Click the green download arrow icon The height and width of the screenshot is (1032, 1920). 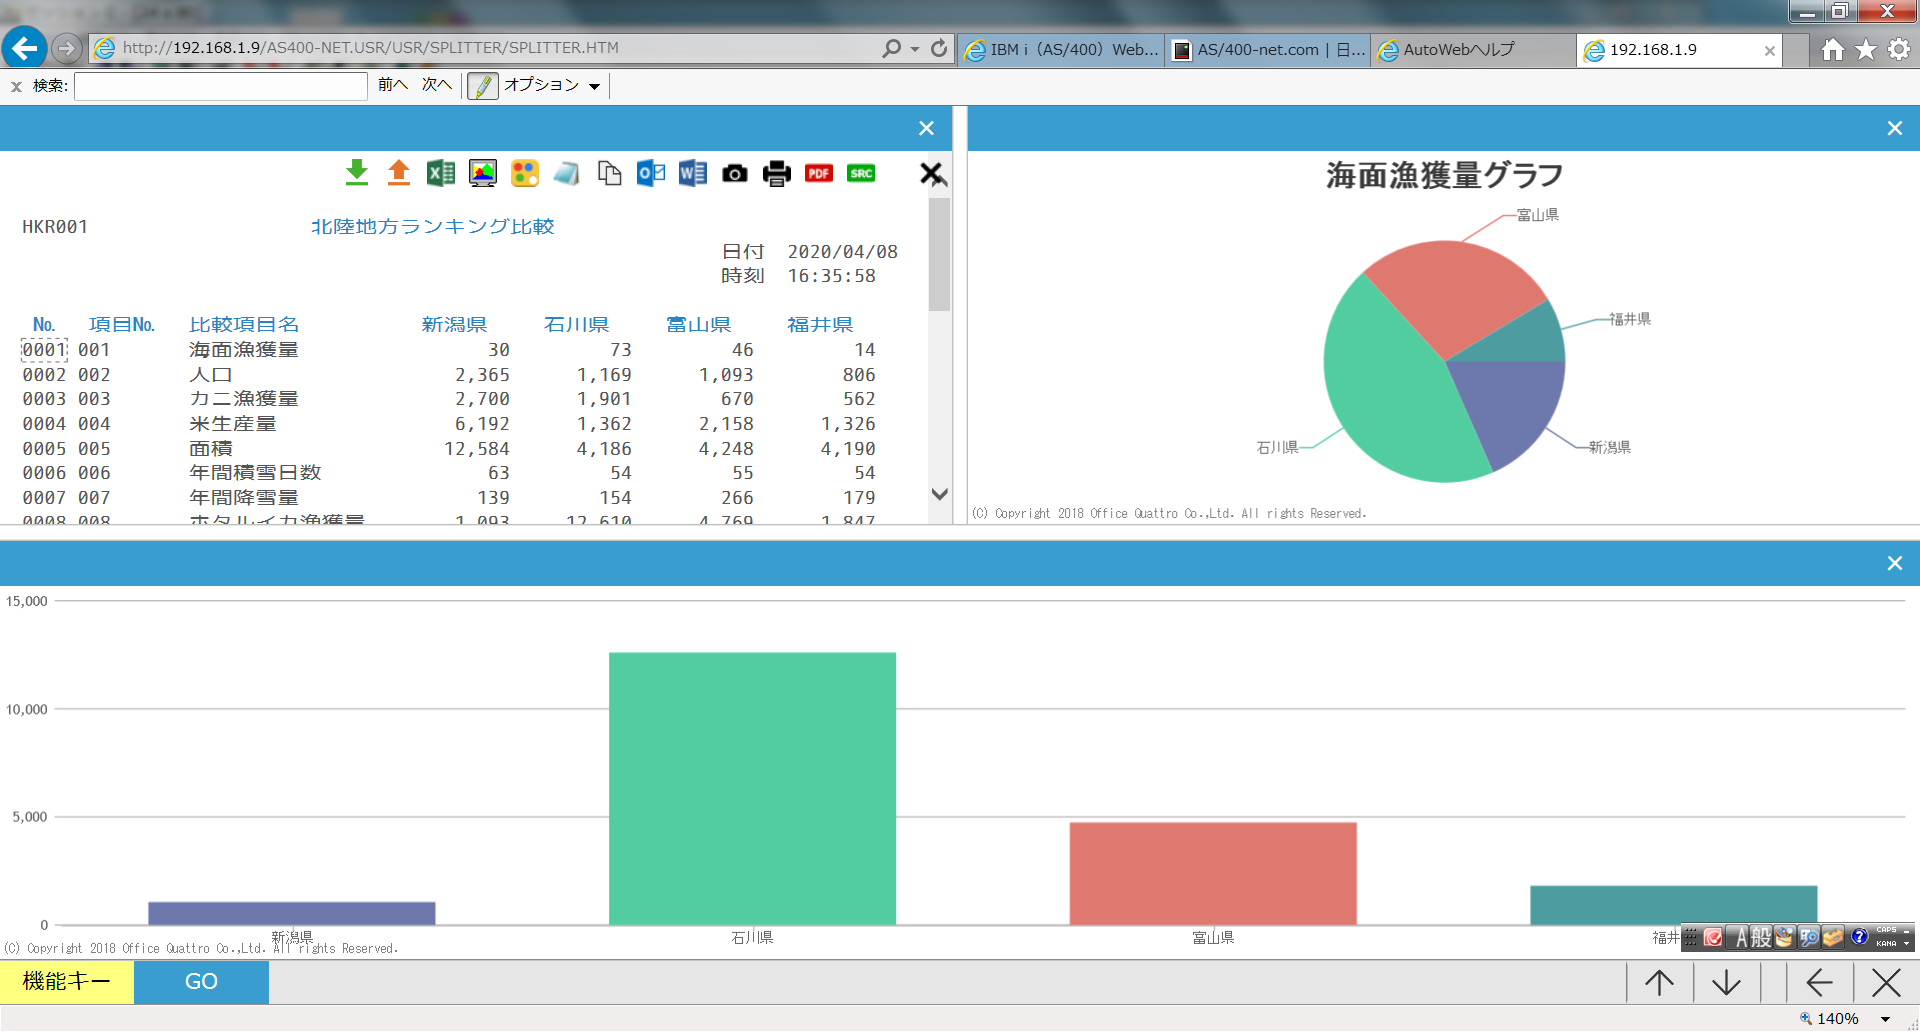click(x=357, y=173)
